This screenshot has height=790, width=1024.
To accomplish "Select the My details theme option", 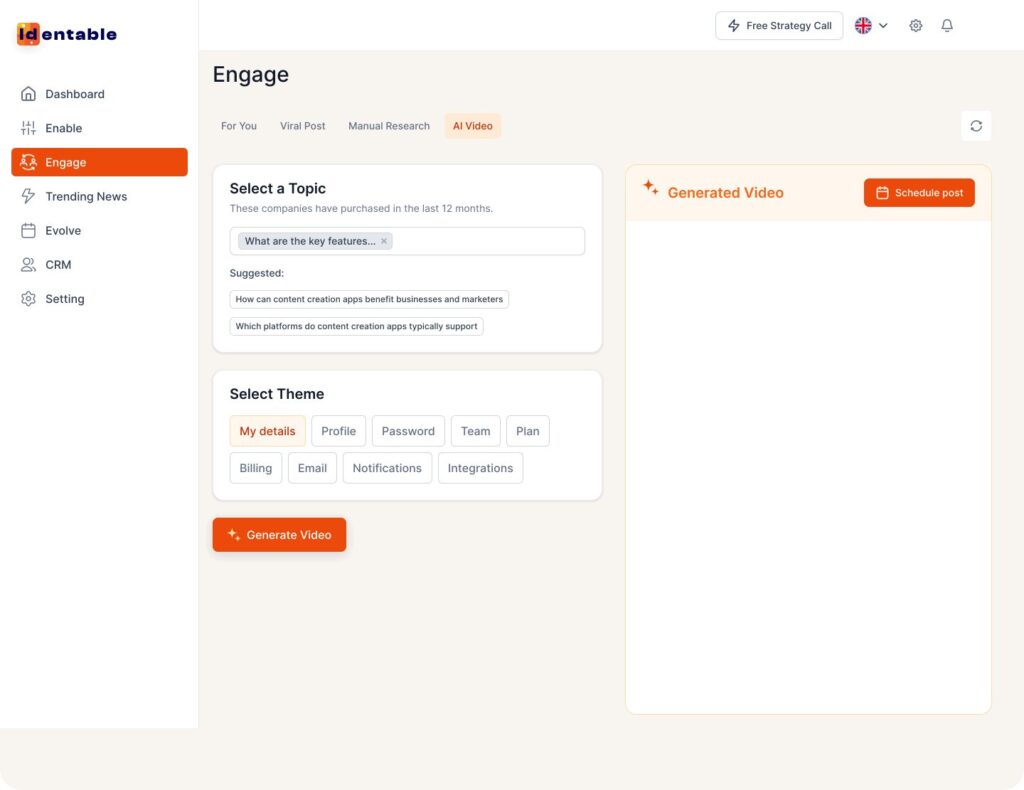I will coord(267,430).
